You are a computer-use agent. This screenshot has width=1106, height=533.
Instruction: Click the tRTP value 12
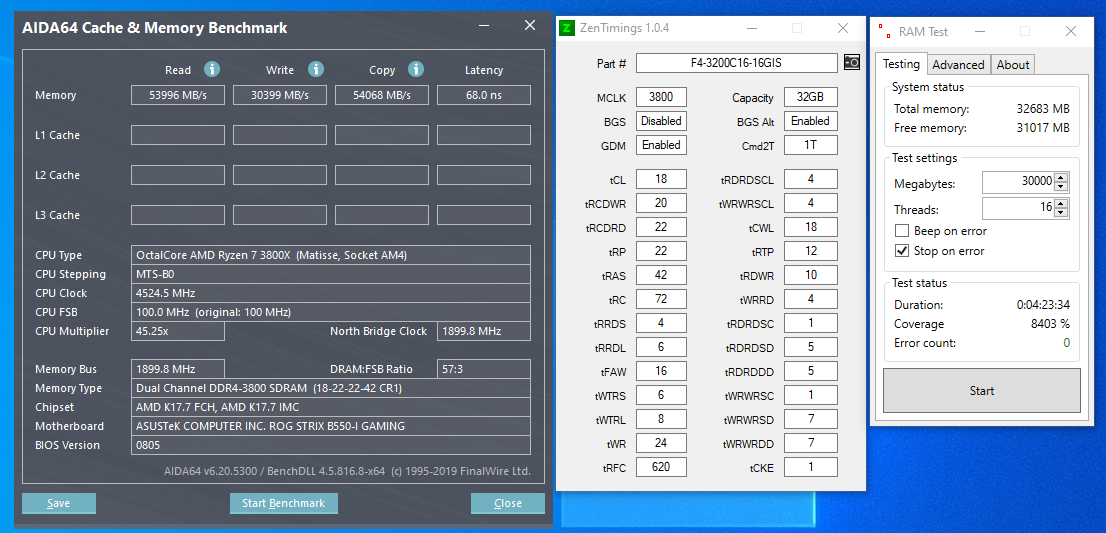[810, 251]
